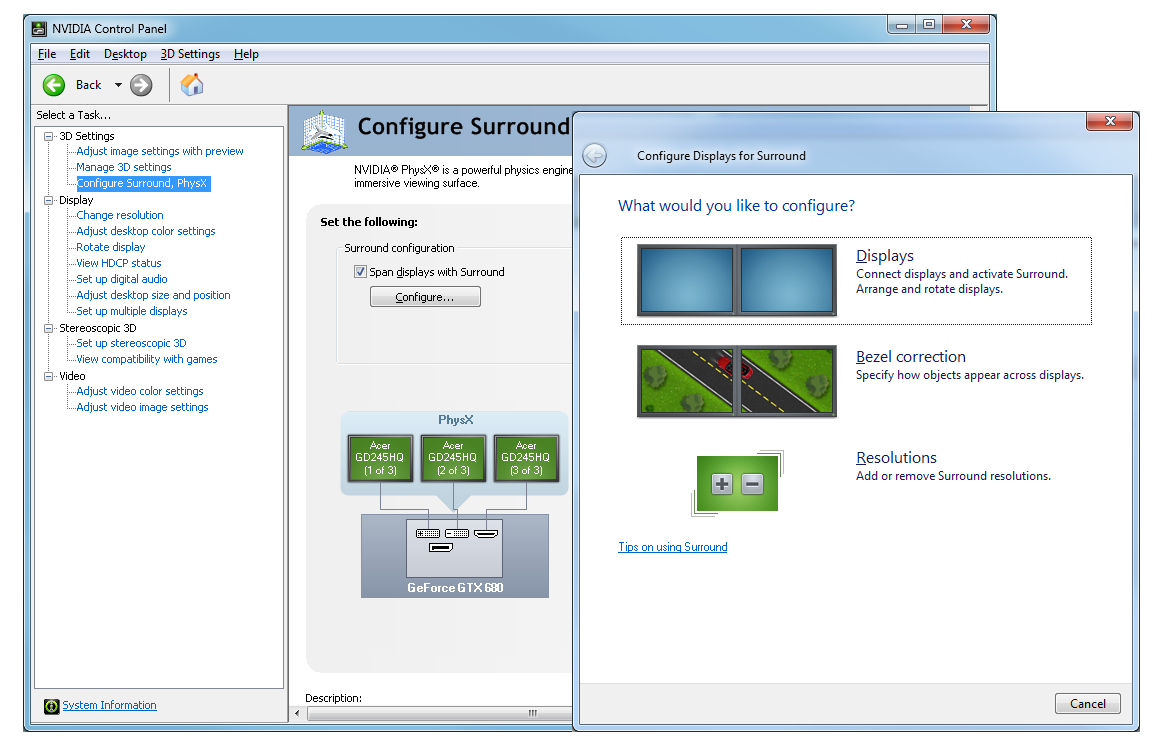Collapse the Display tree node
1162x751 pixels.
pyautogui.click(x=49, y=200)
